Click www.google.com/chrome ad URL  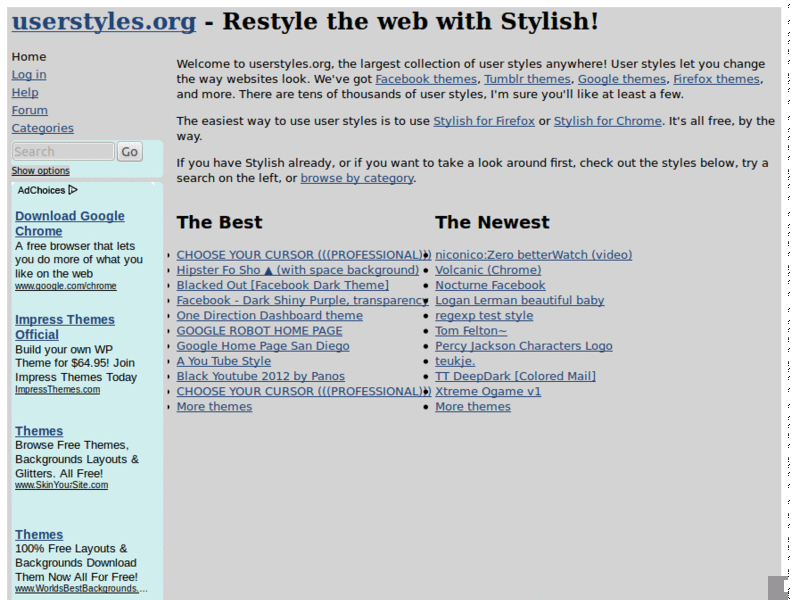[66, 286]
